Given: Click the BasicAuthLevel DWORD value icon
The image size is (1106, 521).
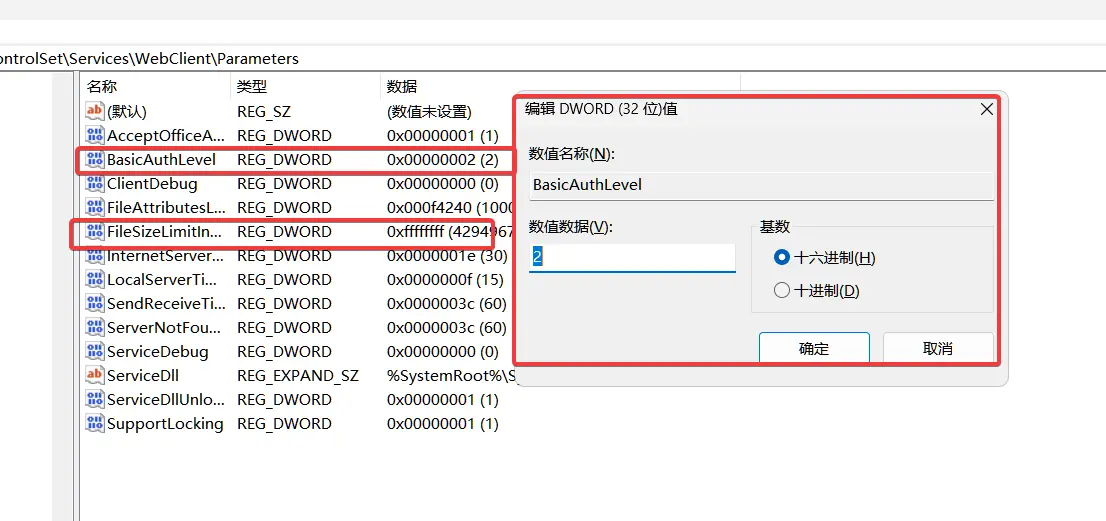Looking at the screenshot, I should (95, 160).
